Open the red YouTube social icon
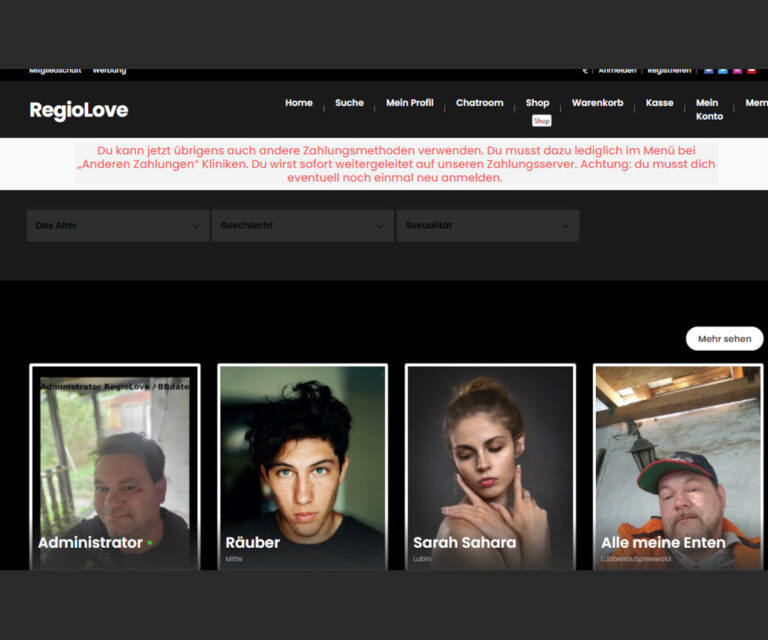This screenshot has width=768, height=640. pos(751,71)
